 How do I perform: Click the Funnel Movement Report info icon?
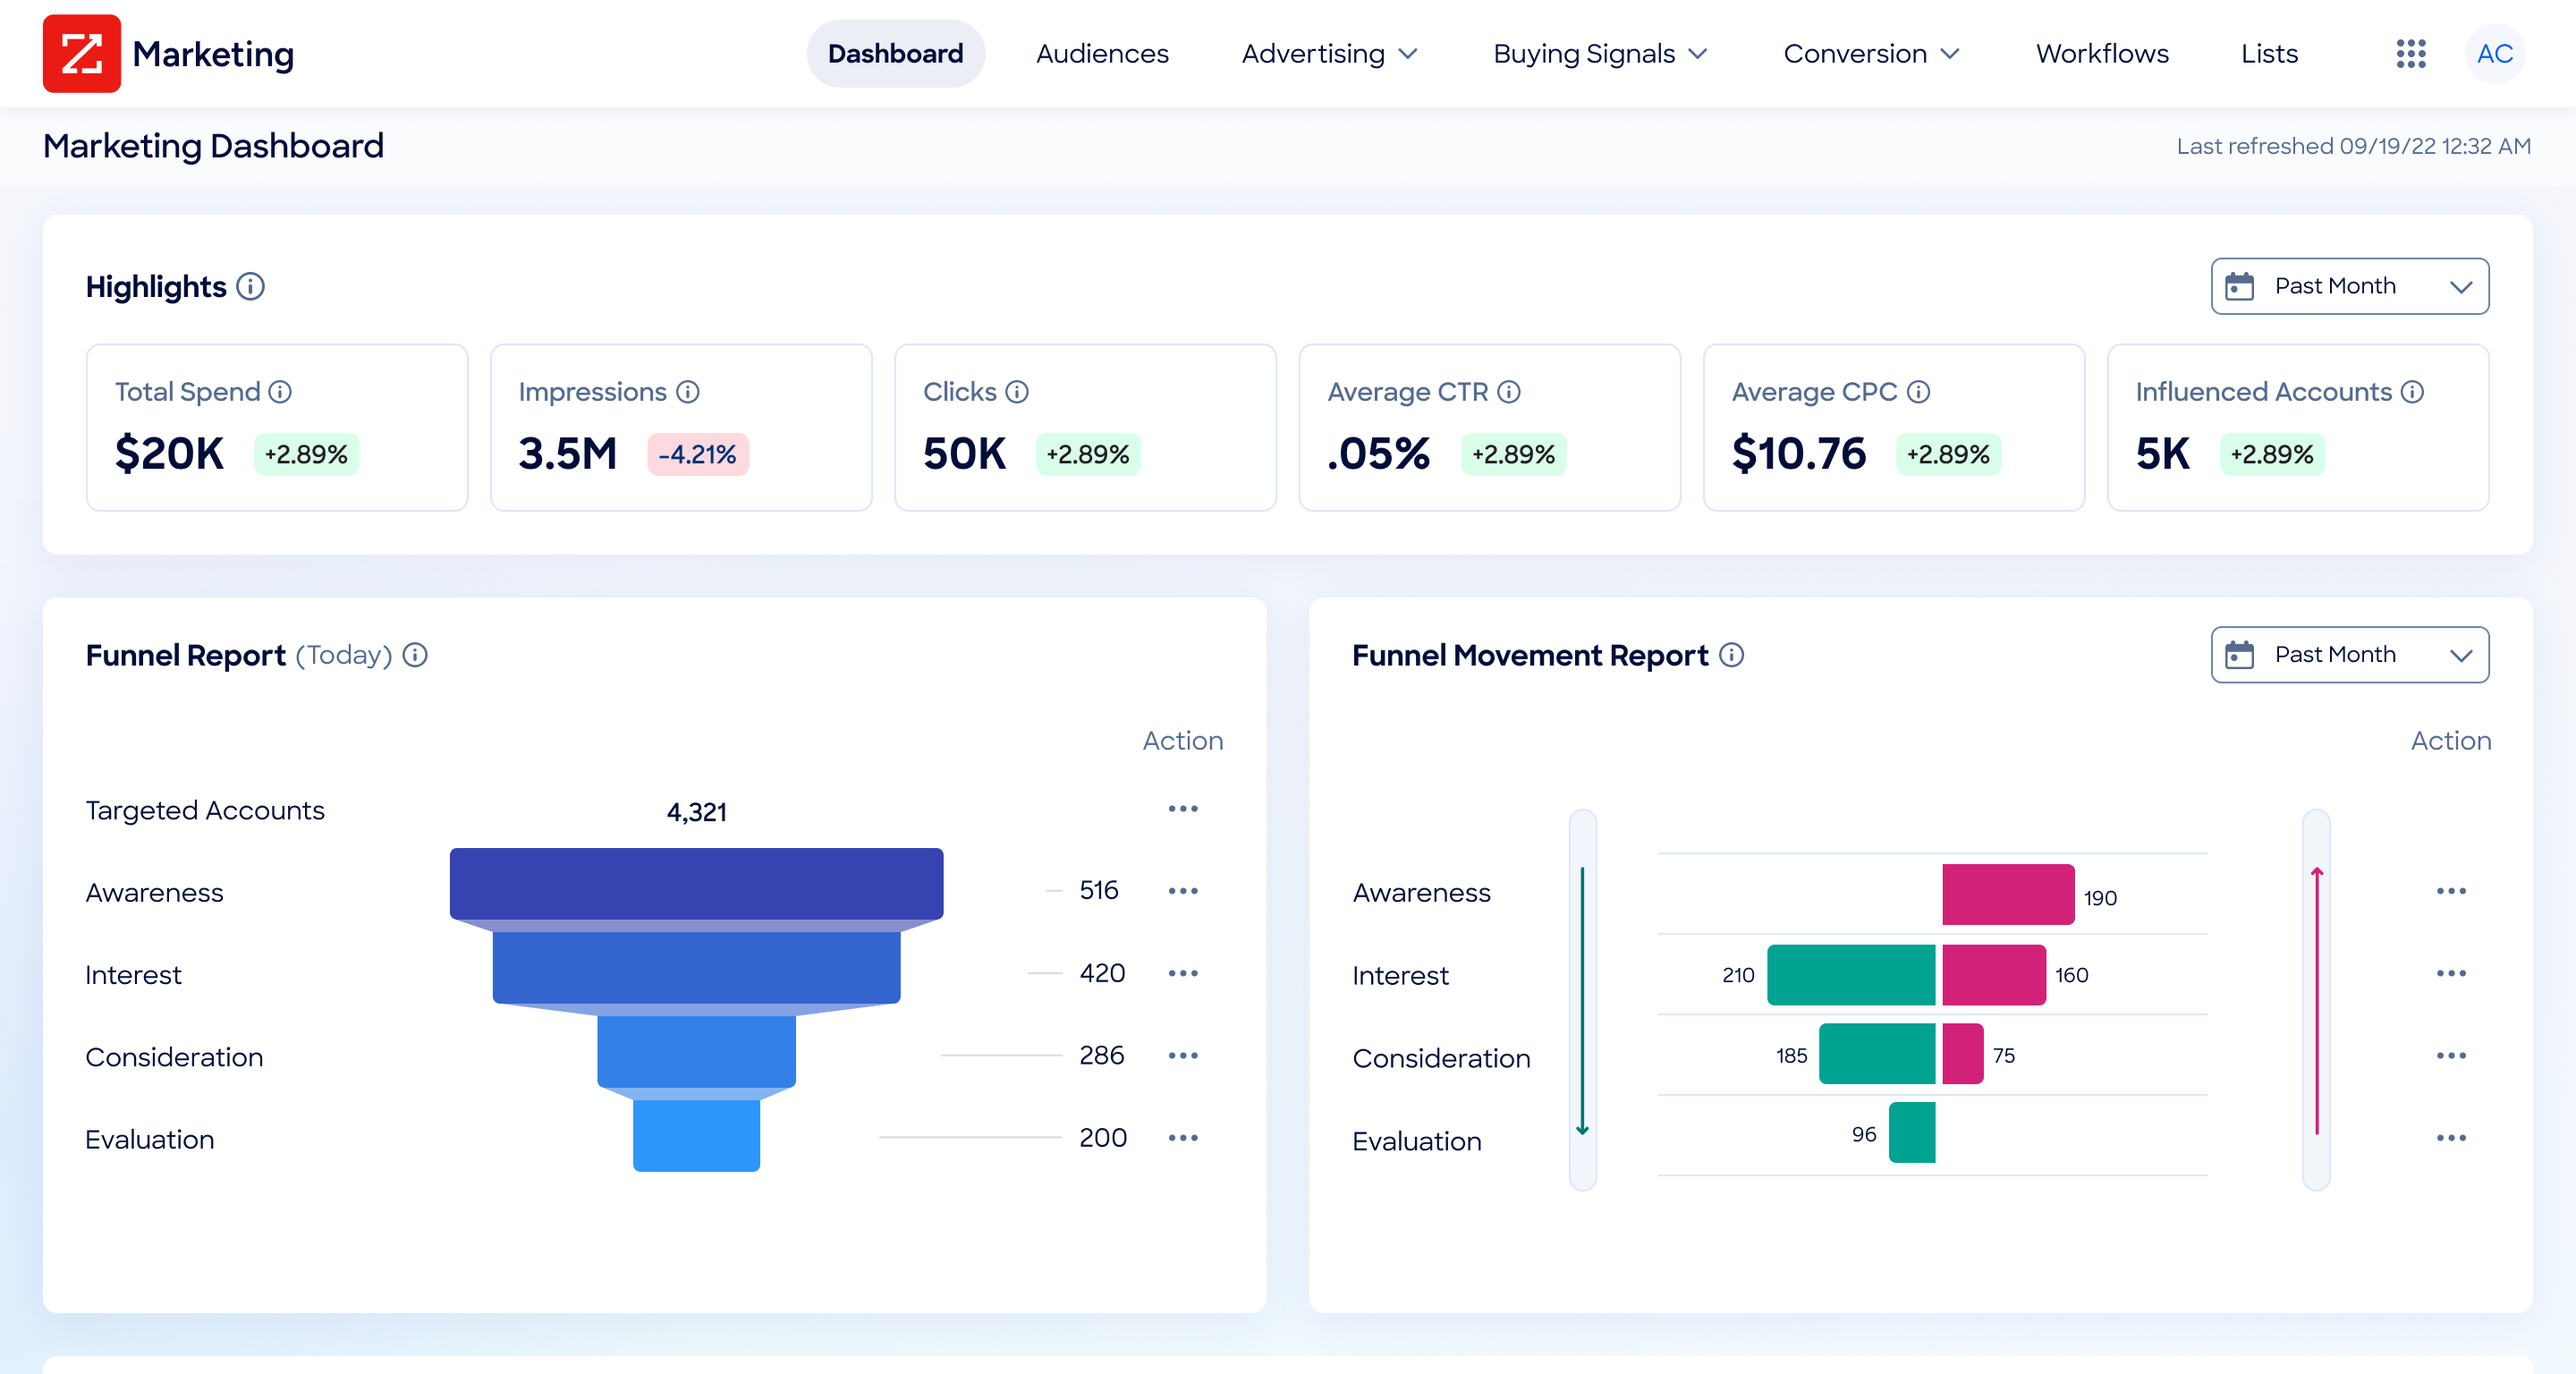pos(1731,655)
